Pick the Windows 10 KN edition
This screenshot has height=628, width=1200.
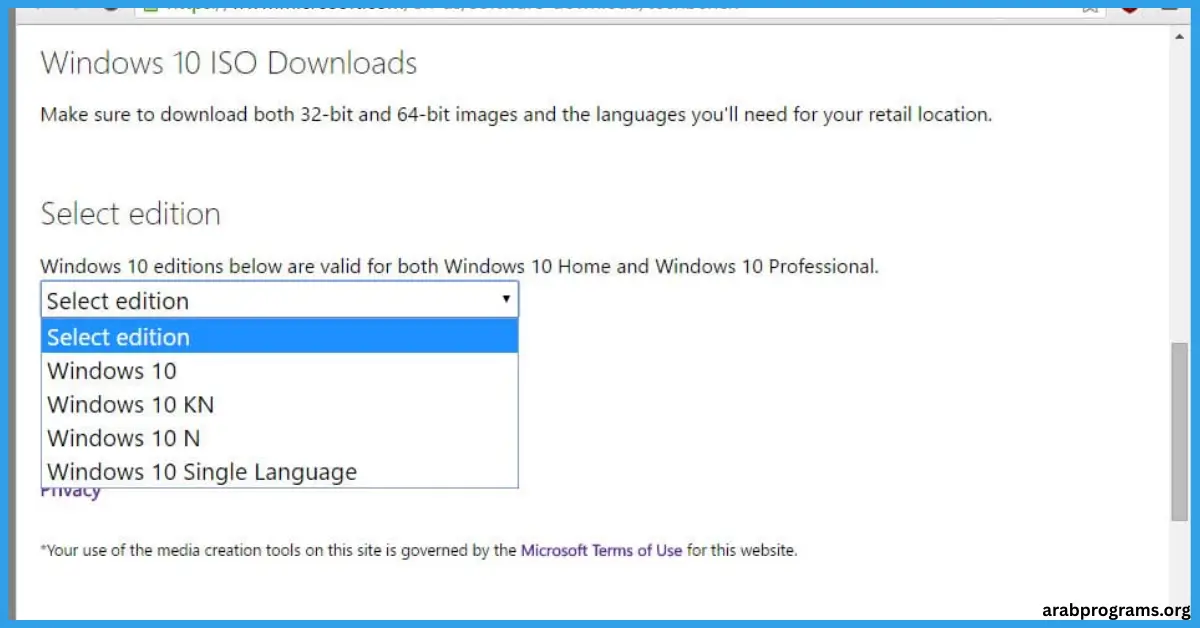pos(280,405)
